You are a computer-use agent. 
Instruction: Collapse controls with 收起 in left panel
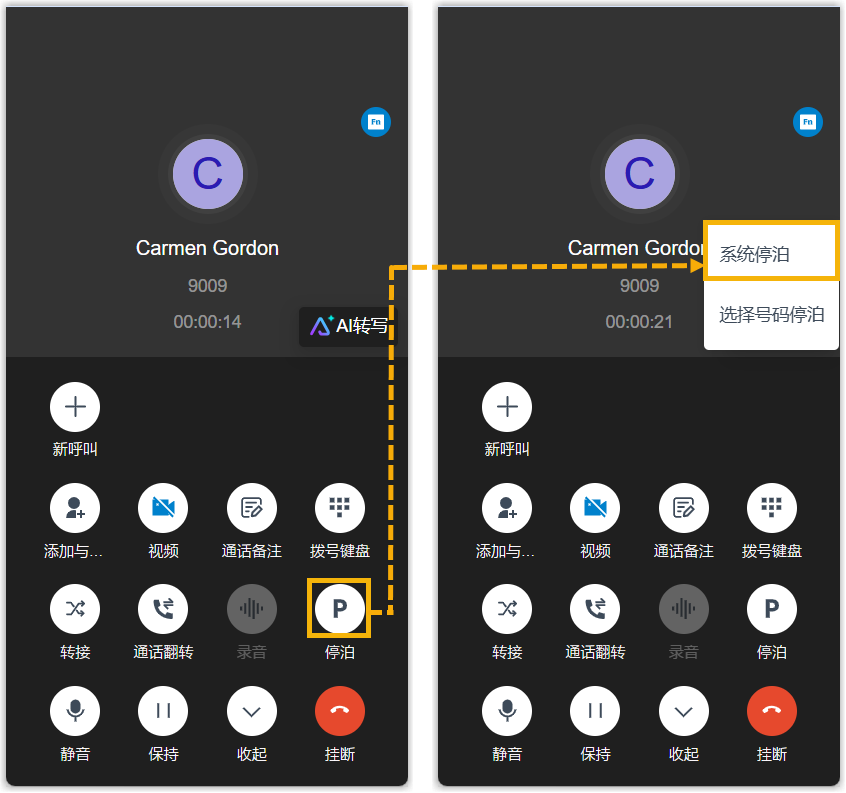[x=251, y=710]
